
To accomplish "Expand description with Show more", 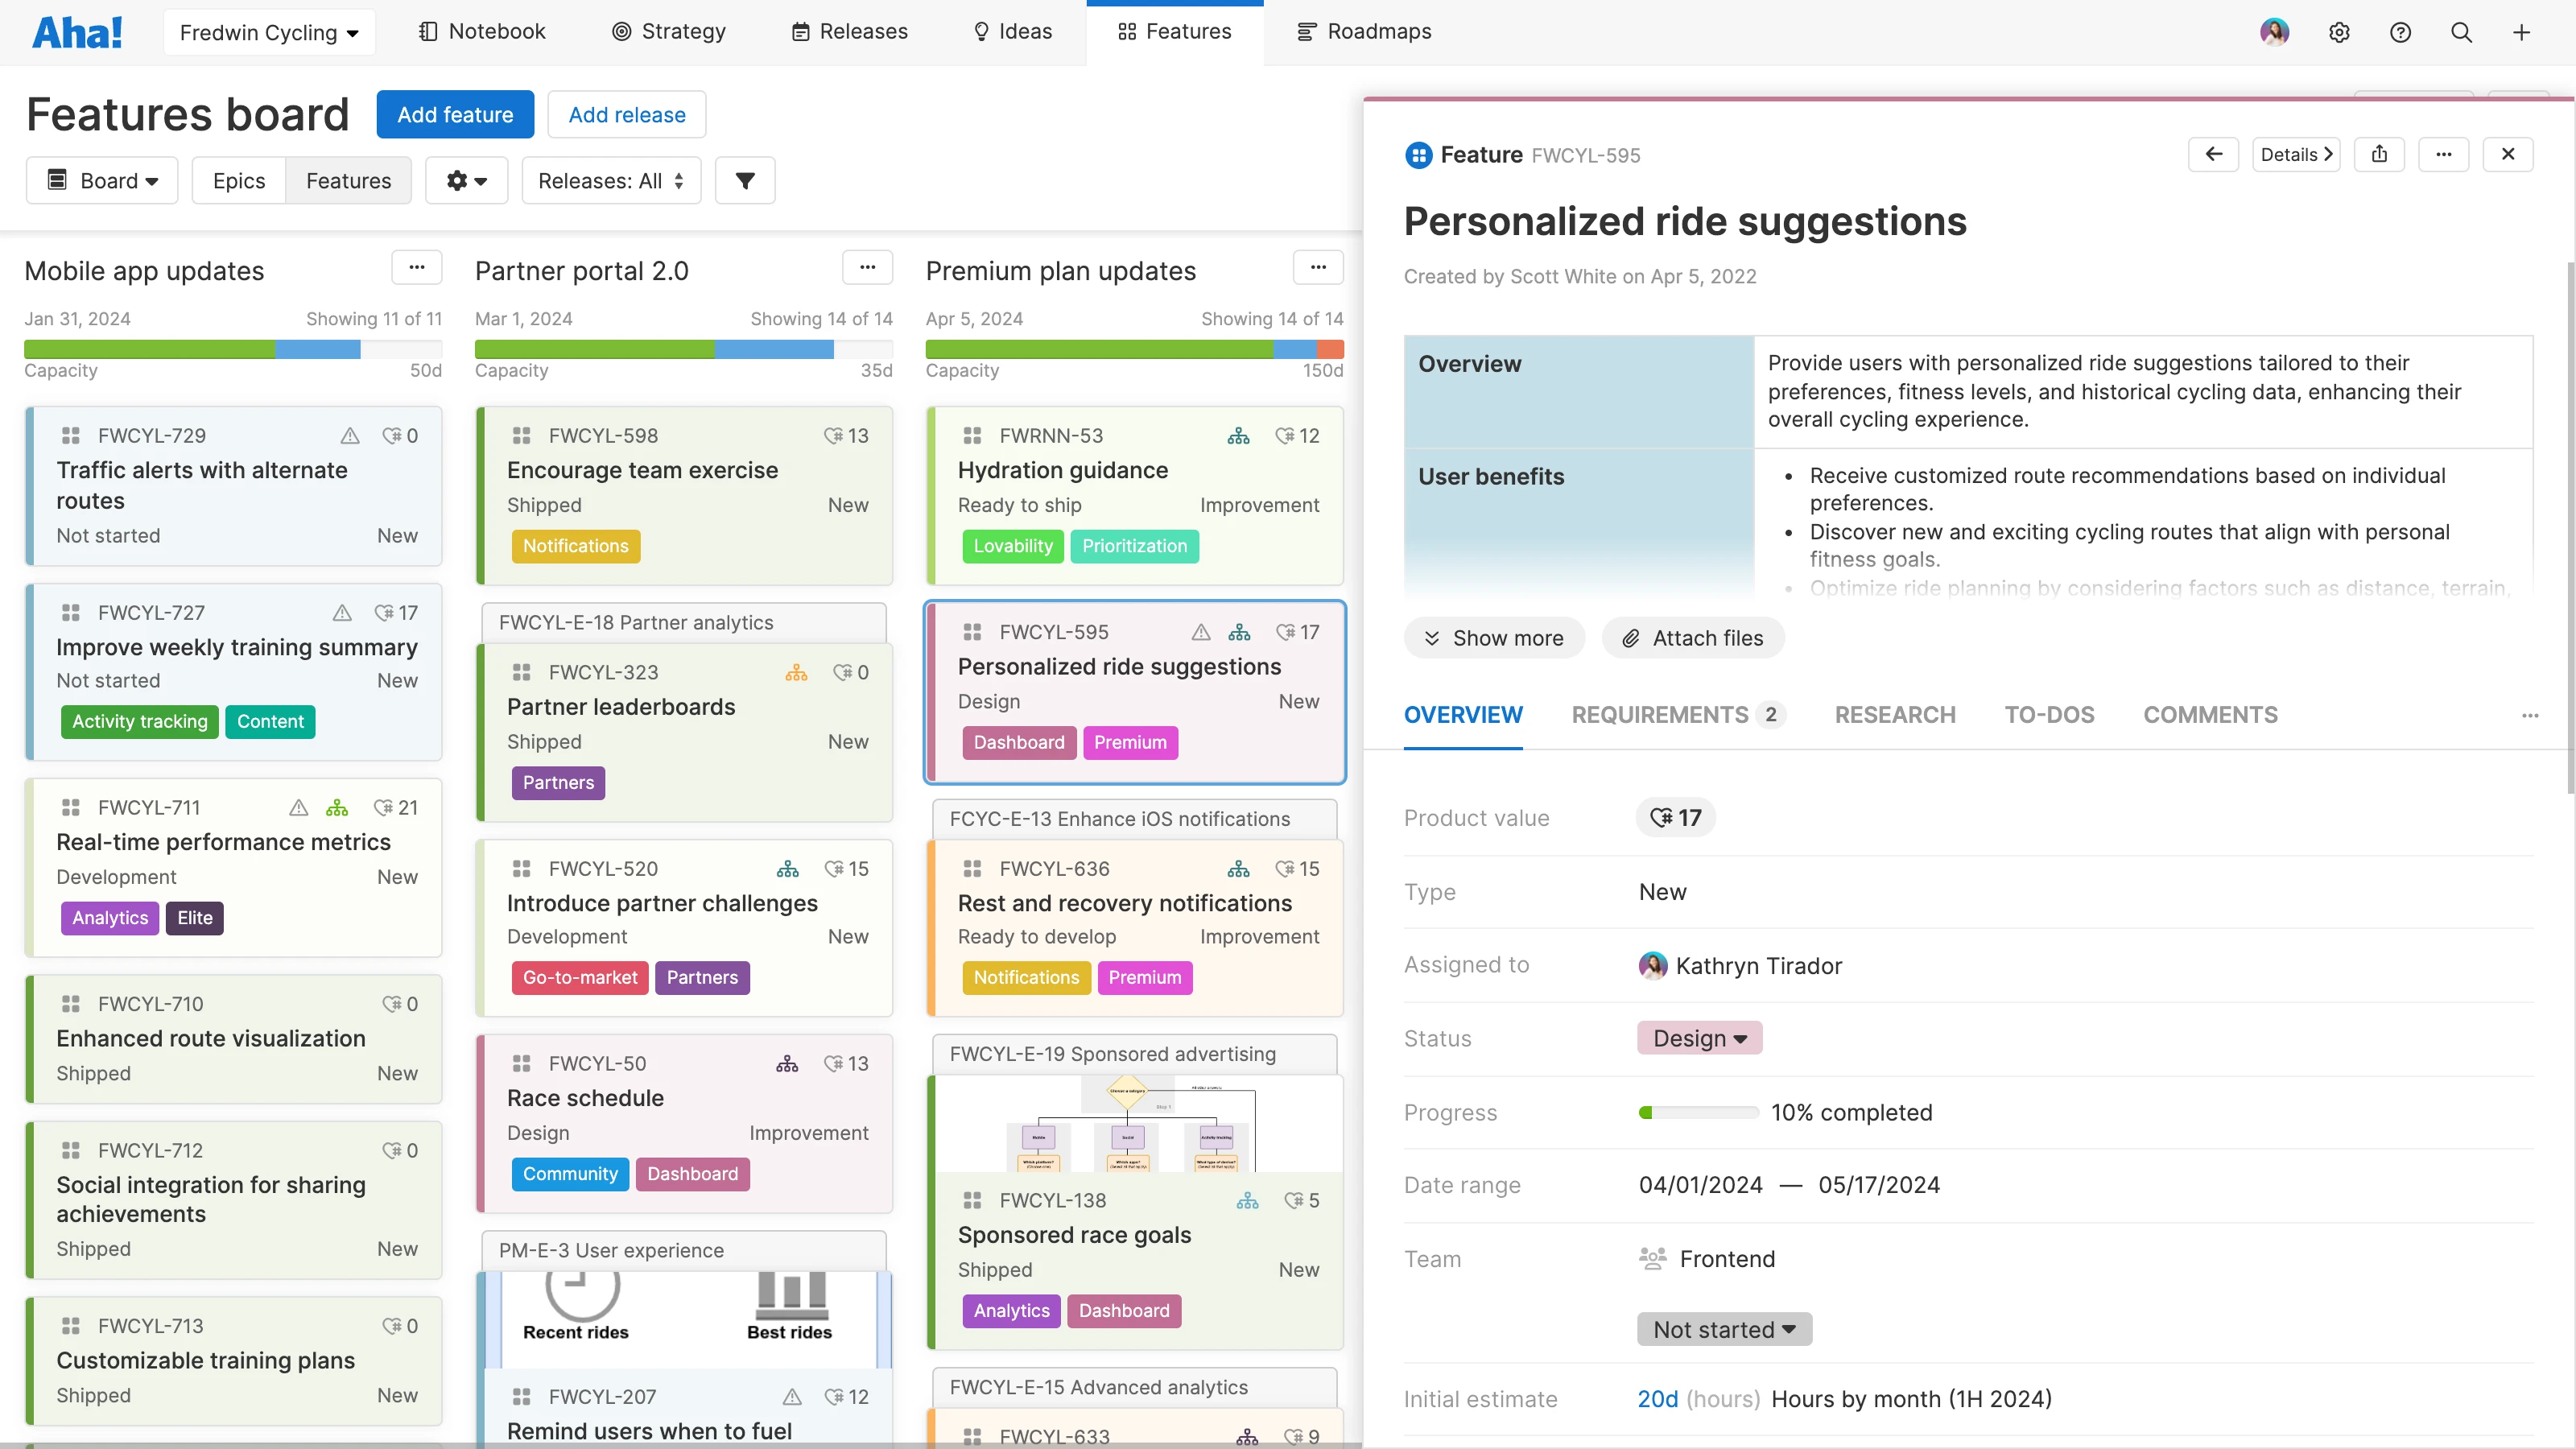I will 1493,638.
